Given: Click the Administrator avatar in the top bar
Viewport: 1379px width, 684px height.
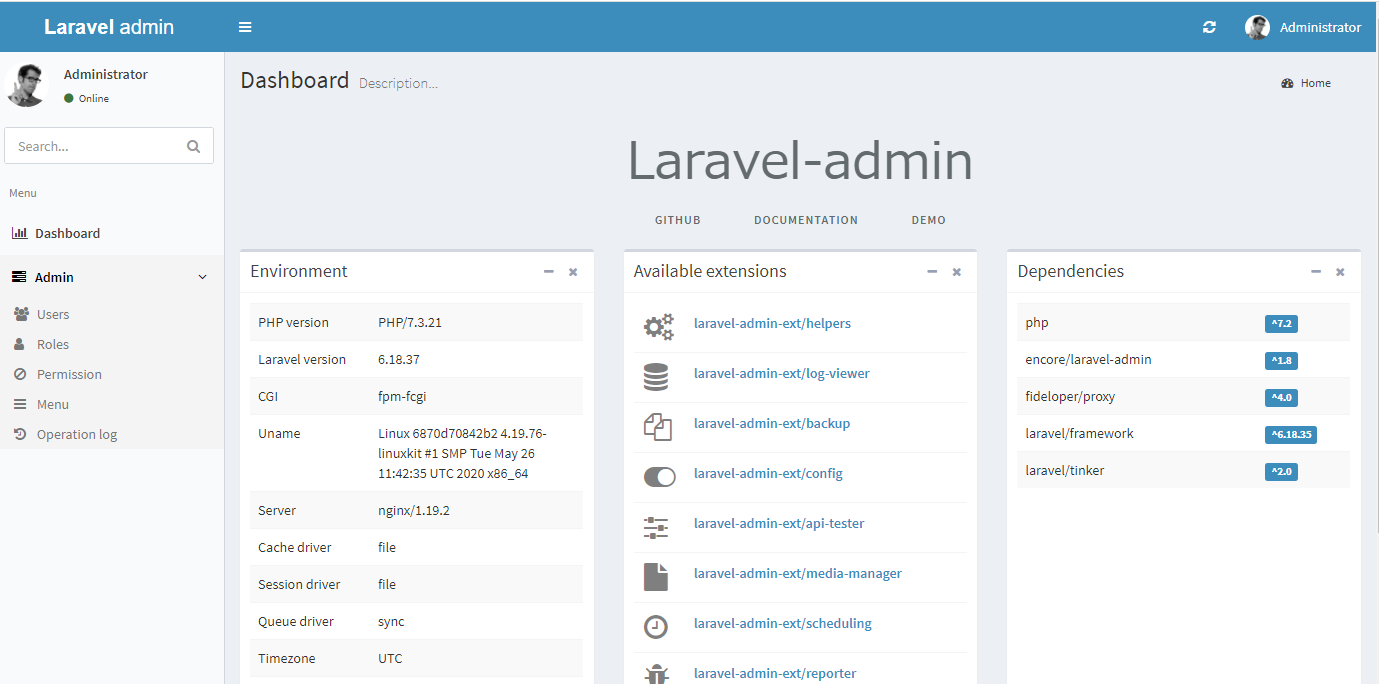Looking at the screenshot, I should click(1257, 27).
